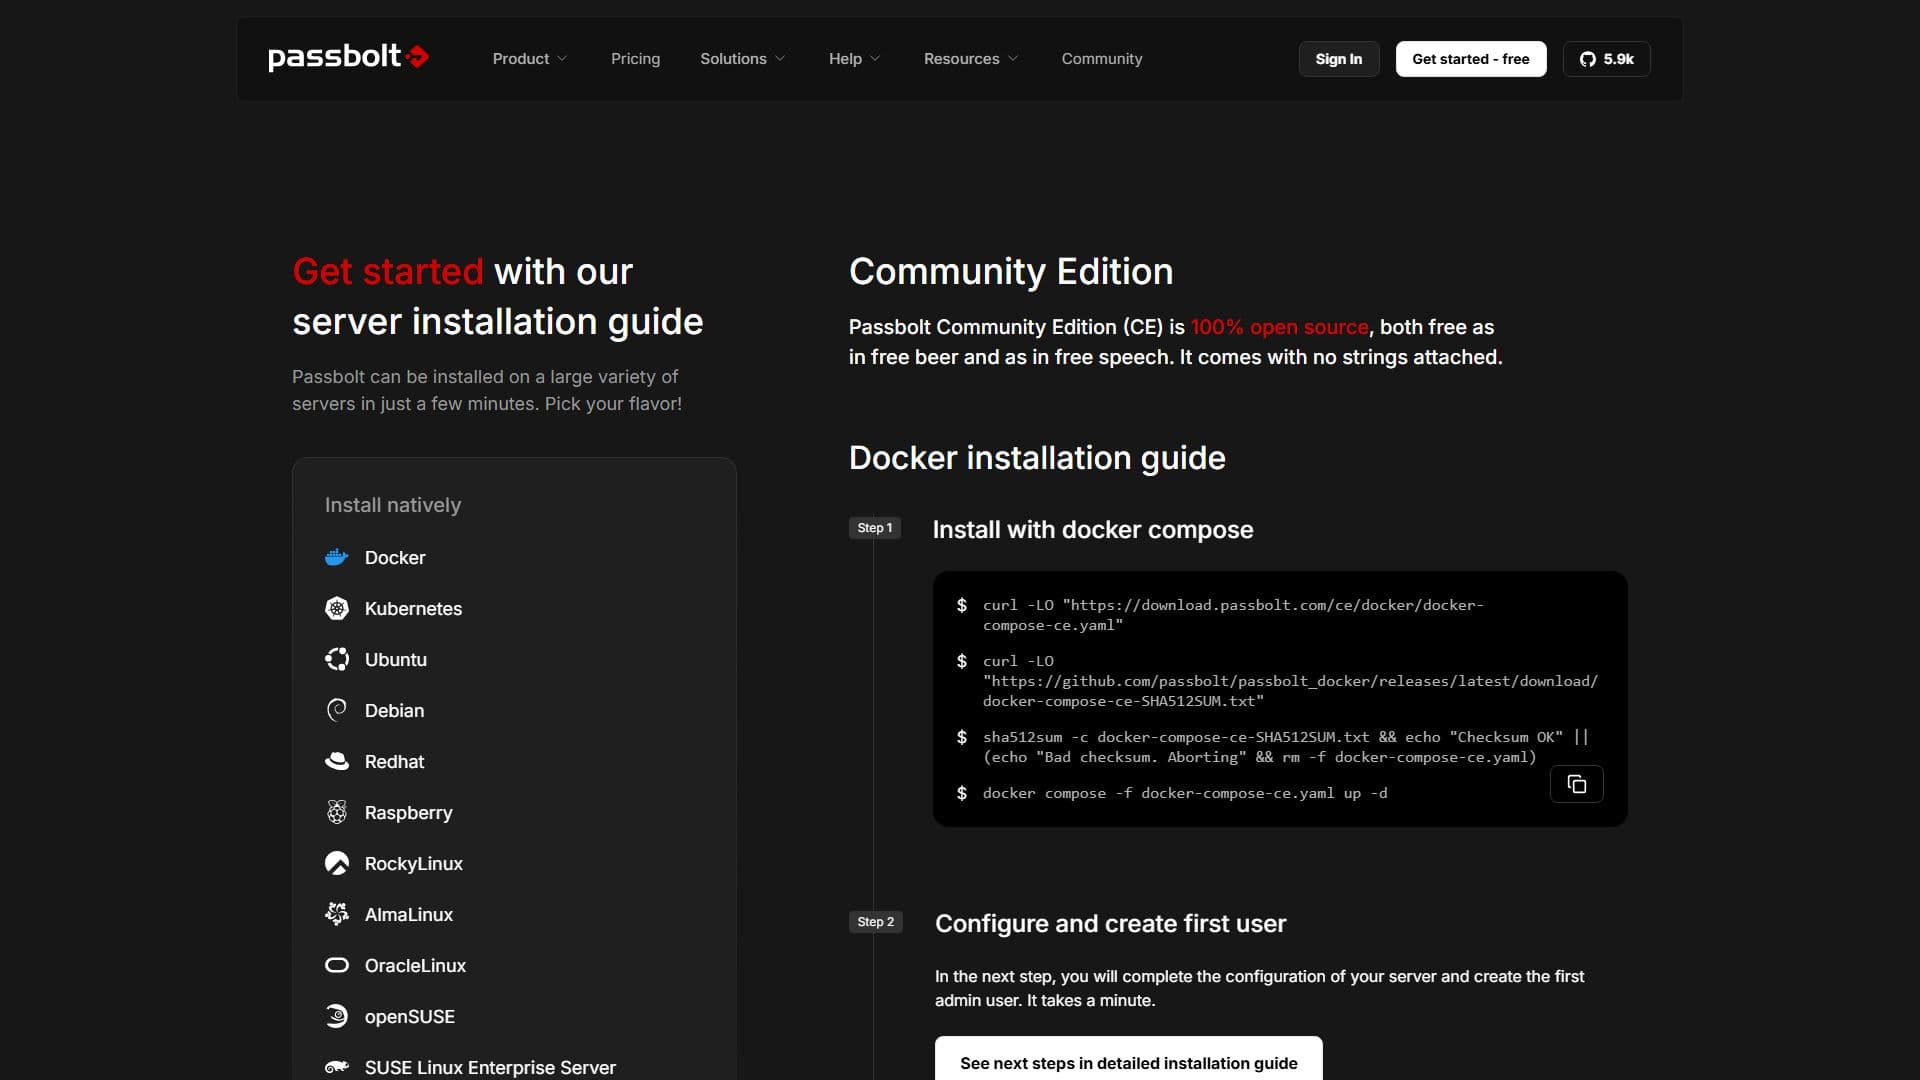Select OracleLinux install option
This screenshot has height=1080, width=1920.
point(415,966)
